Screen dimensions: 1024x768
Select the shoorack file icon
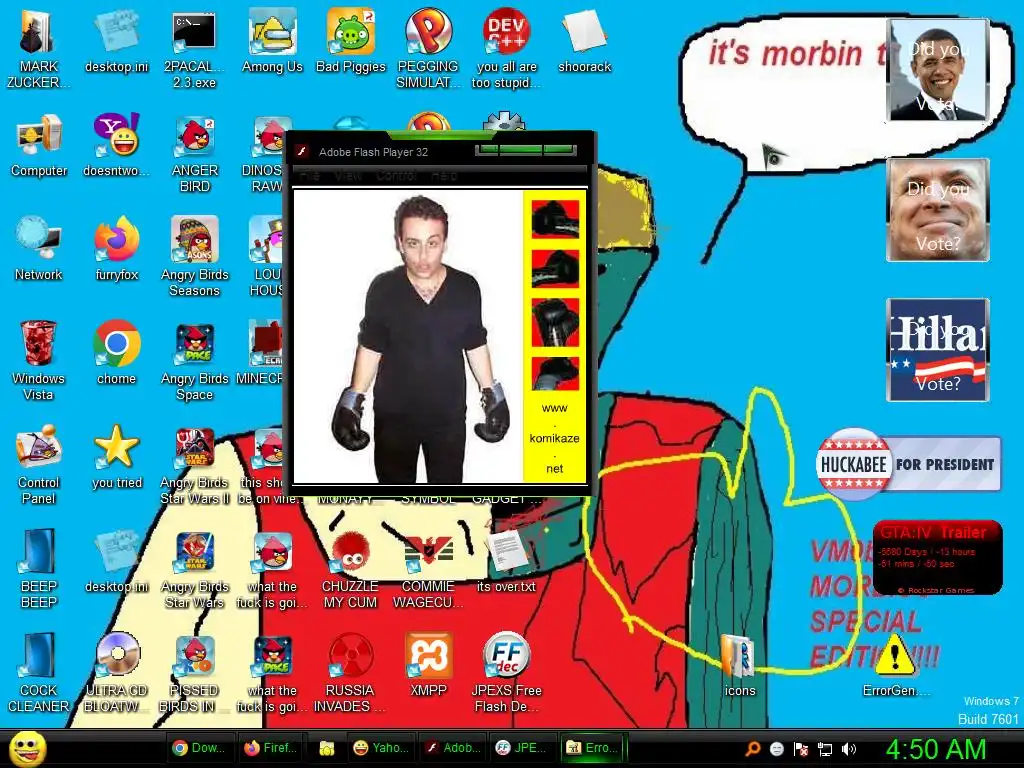coord(584,40)
